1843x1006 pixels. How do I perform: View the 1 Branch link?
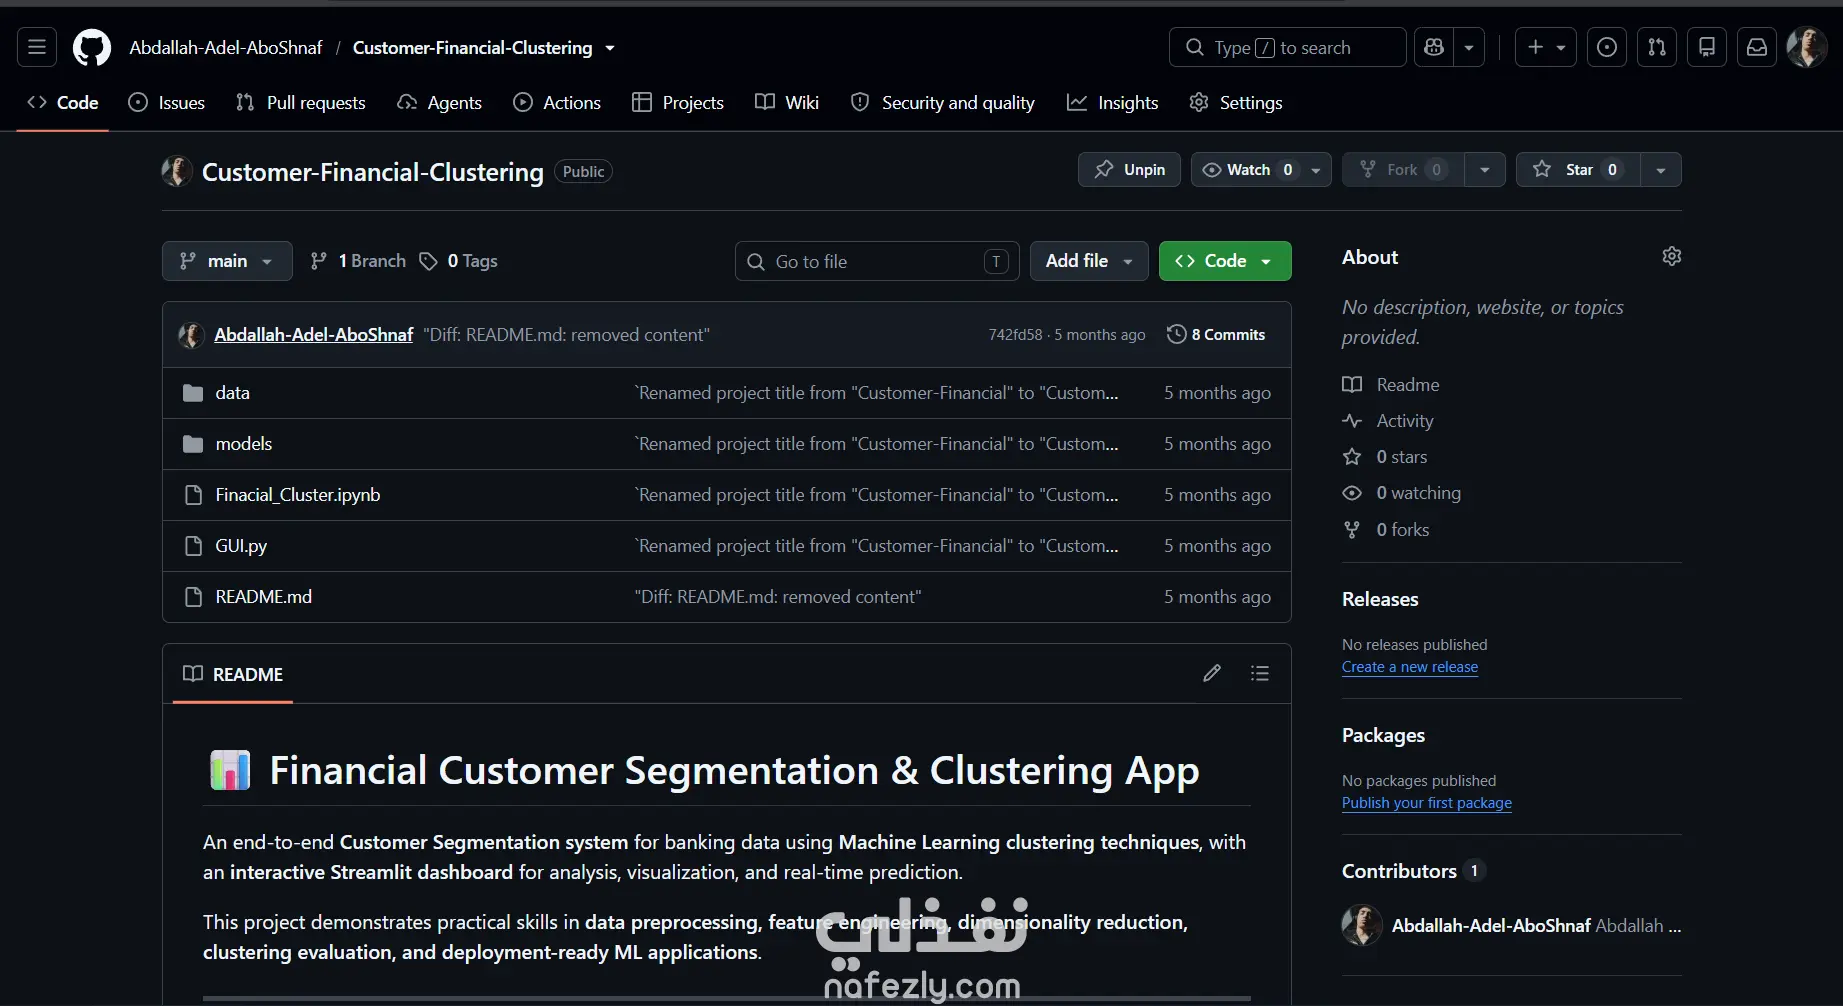(358, 261)
